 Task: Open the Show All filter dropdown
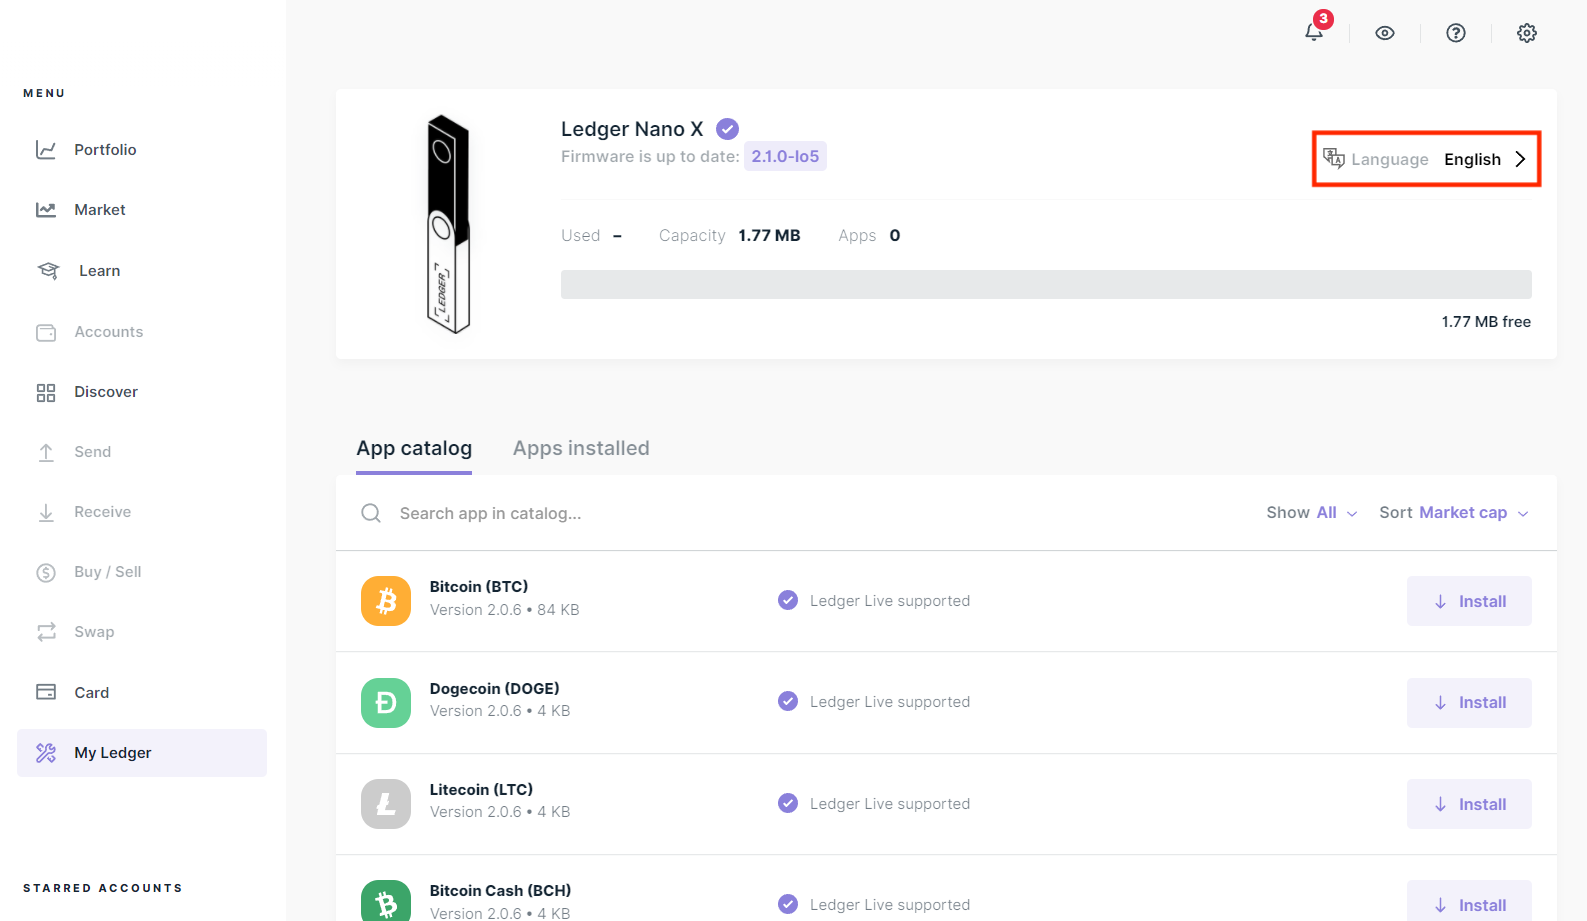[1312, 513]
